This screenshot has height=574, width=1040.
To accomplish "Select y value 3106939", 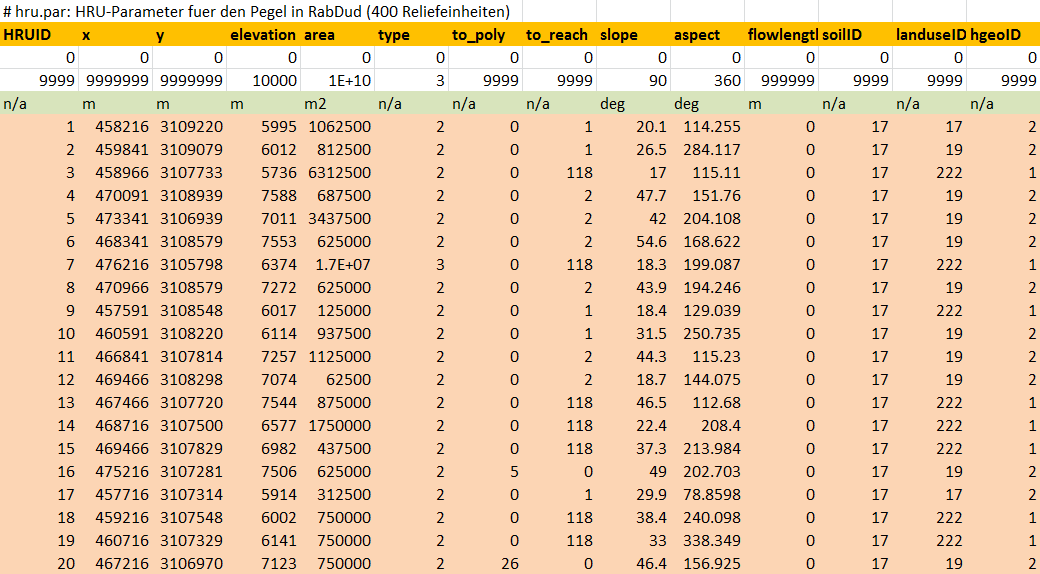I will pyautogui.click(x=190, y=218).
